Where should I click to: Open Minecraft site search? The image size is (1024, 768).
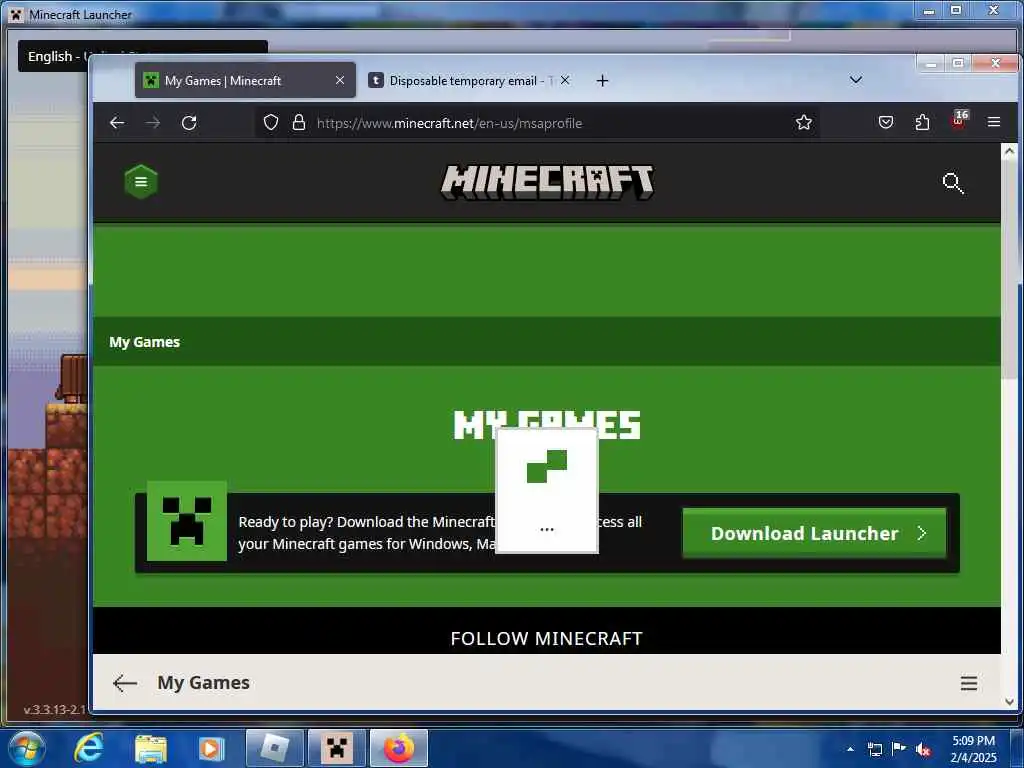tap(953, 183)
